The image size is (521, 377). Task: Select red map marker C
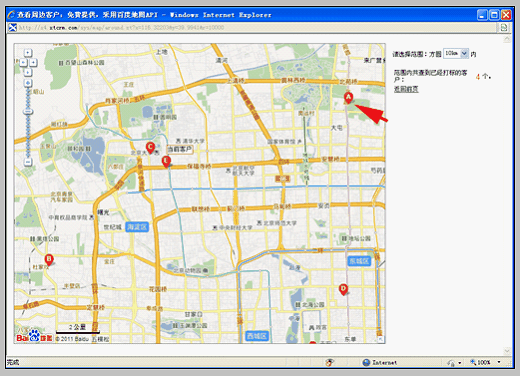click(150, 148)
